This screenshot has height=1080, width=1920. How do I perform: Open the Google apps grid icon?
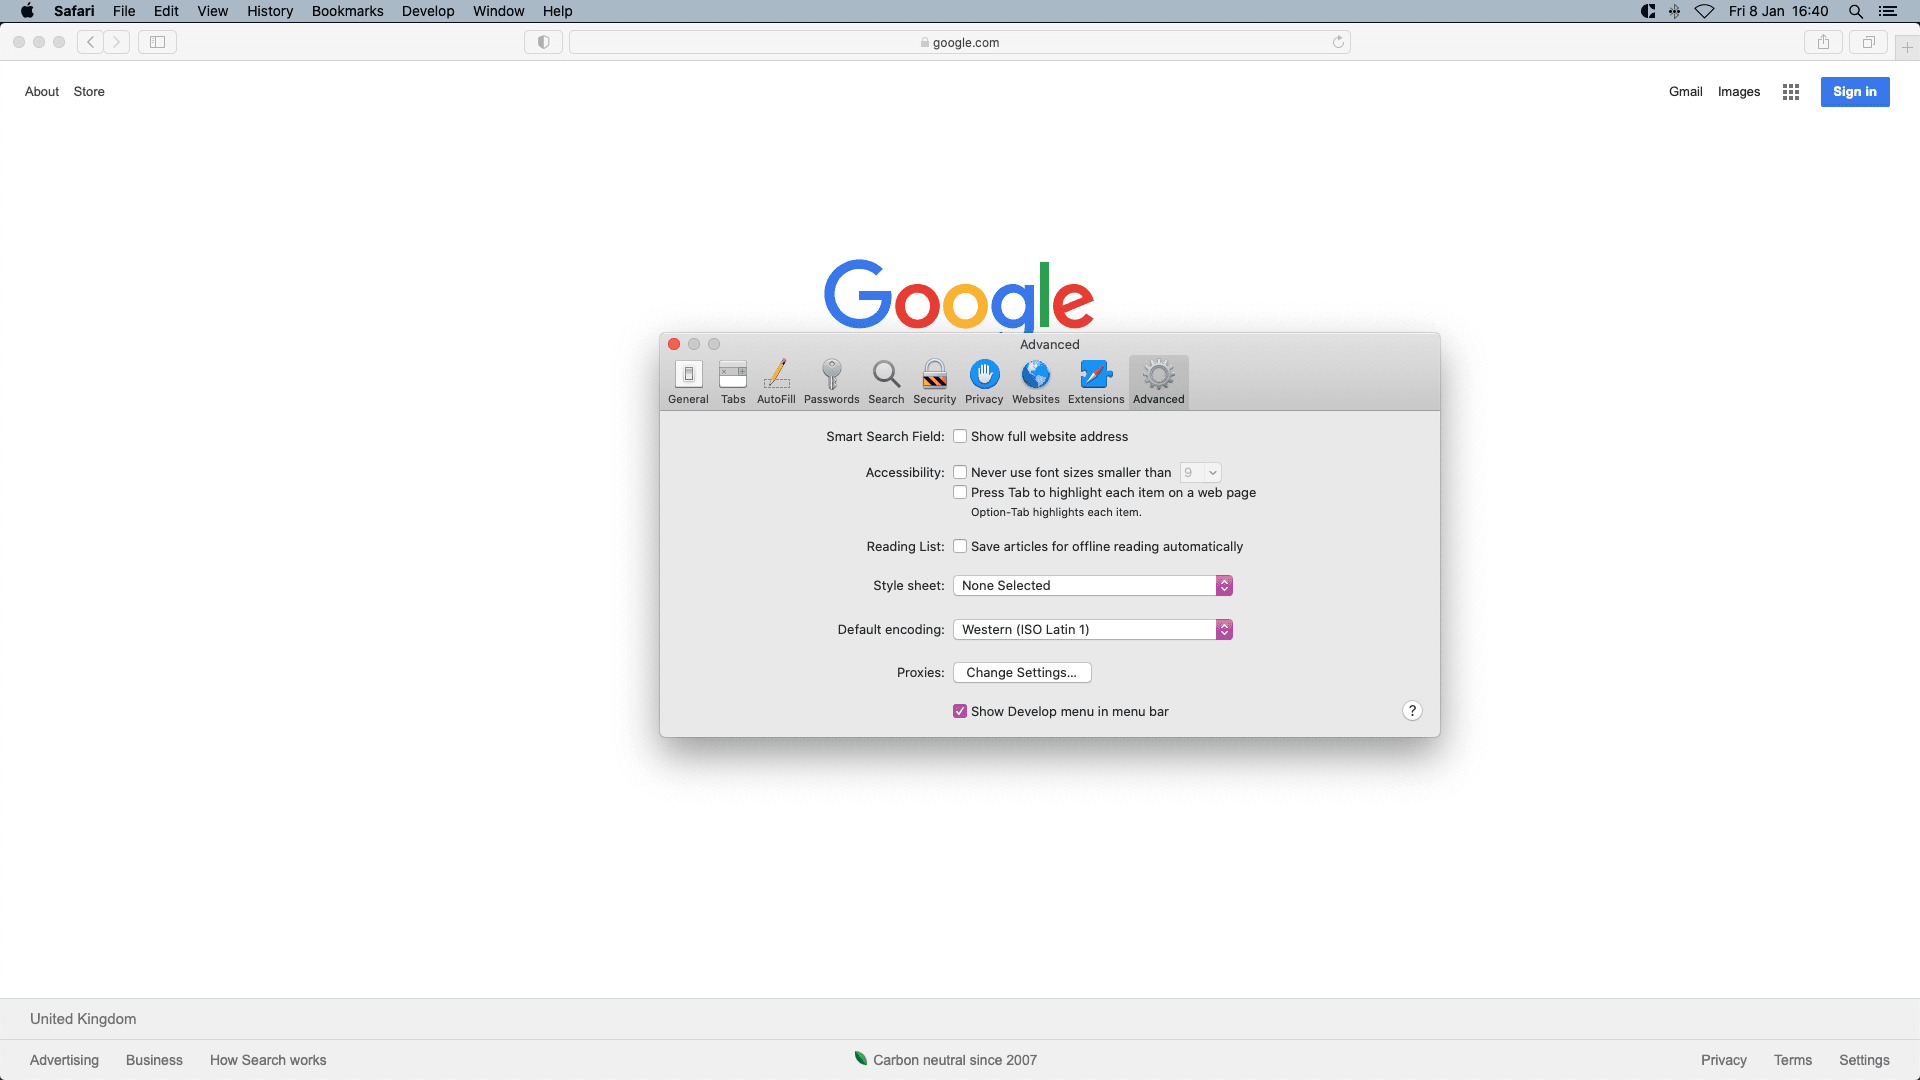tap(1790, 92)
